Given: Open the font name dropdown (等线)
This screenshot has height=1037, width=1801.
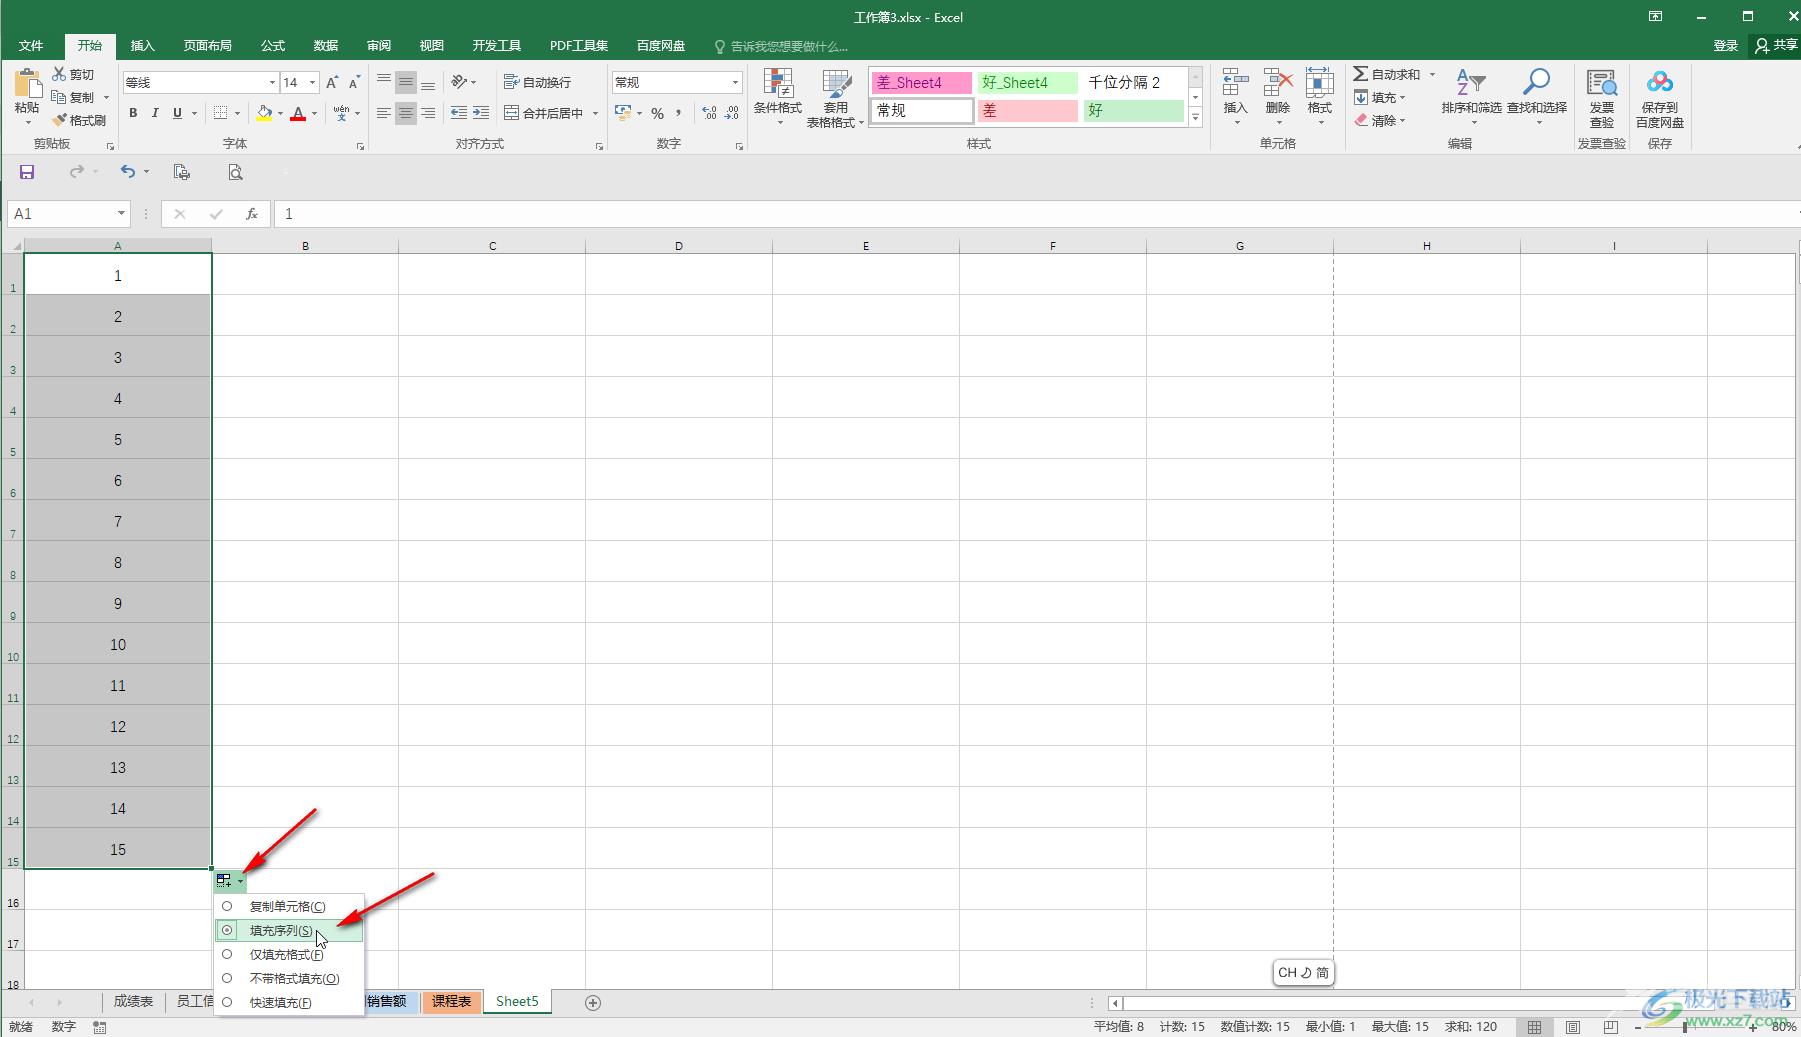Looking at the screenshot, I should [272, 82].
